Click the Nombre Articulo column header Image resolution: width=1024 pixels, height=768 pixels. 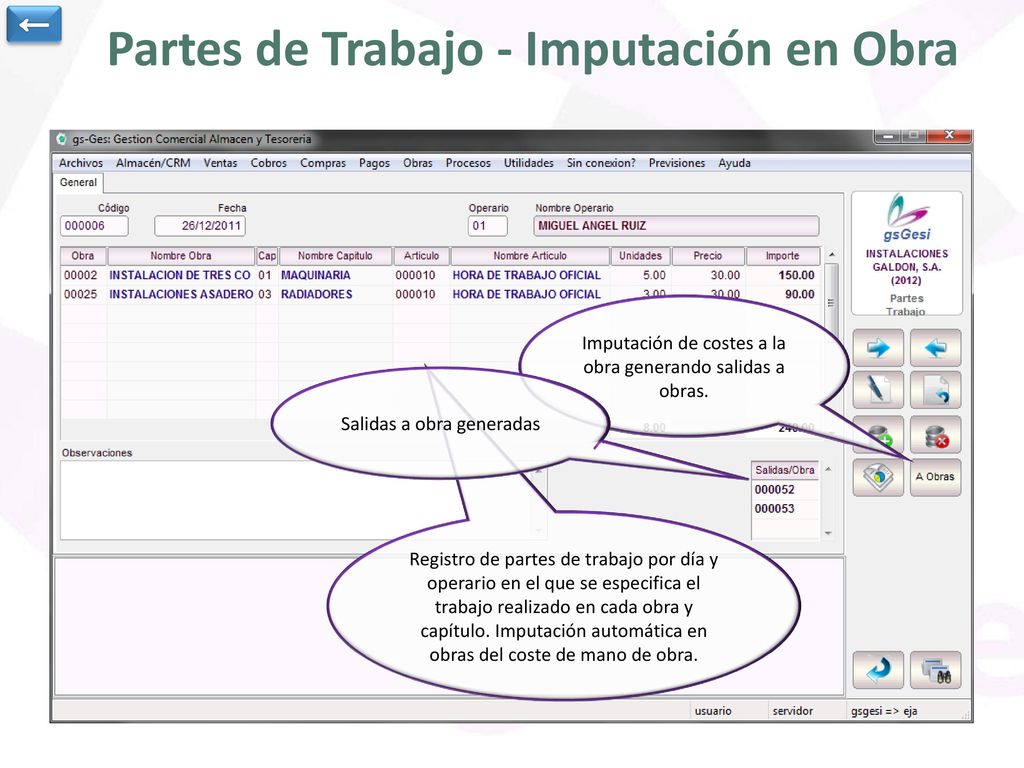click(x=530, y=256)
